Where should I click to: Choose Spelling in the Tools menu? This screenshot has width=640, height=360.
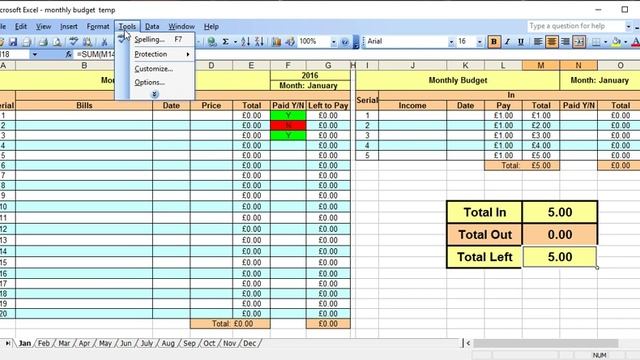[162, 40]
